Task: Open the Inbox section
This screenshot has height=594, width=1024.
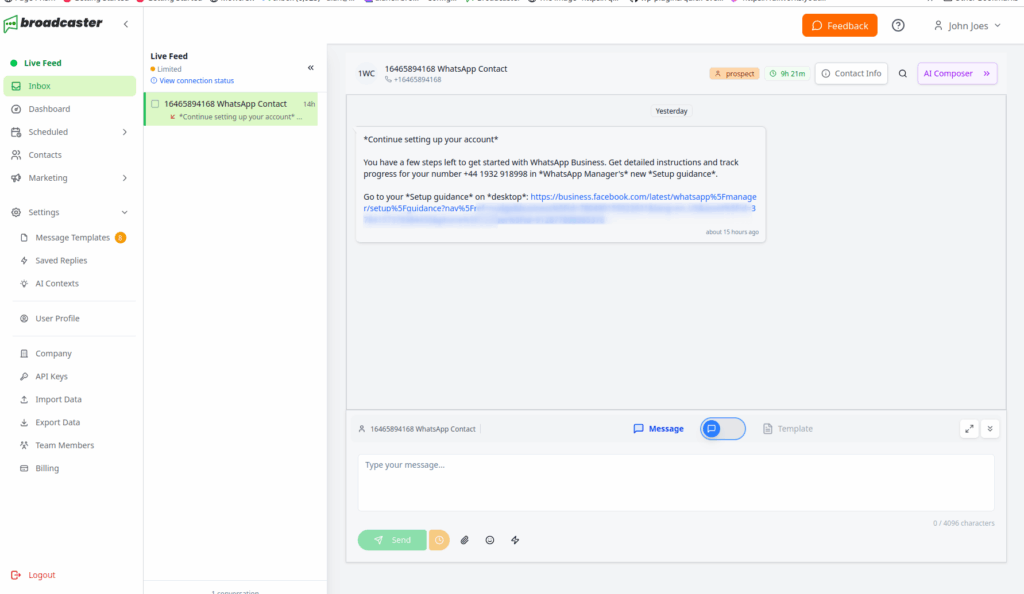Action: 70,86
